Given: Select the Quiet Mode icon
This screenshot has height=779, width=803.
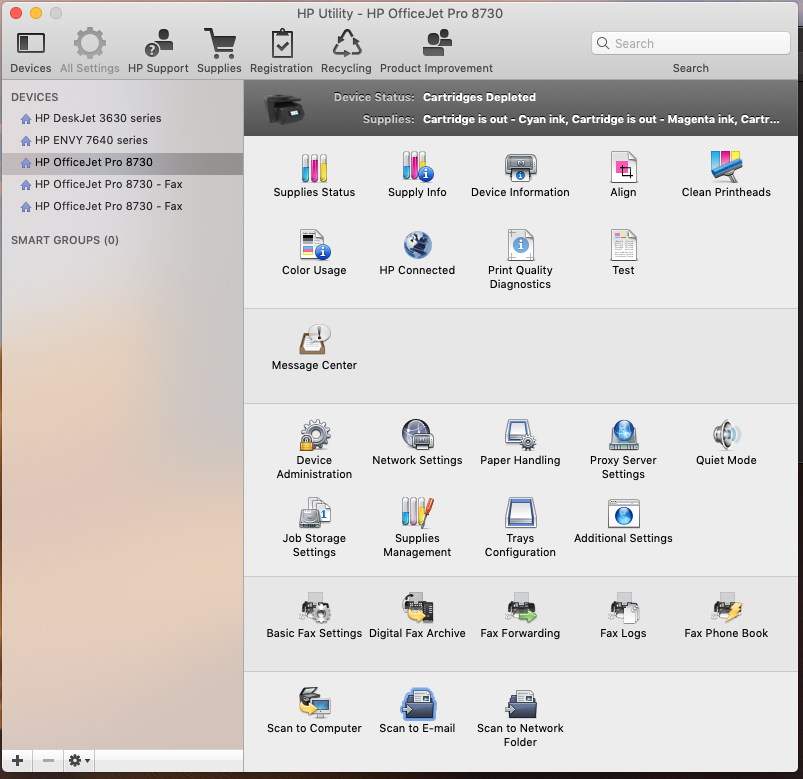Looking at the screenshot, I should coord(726,435).
